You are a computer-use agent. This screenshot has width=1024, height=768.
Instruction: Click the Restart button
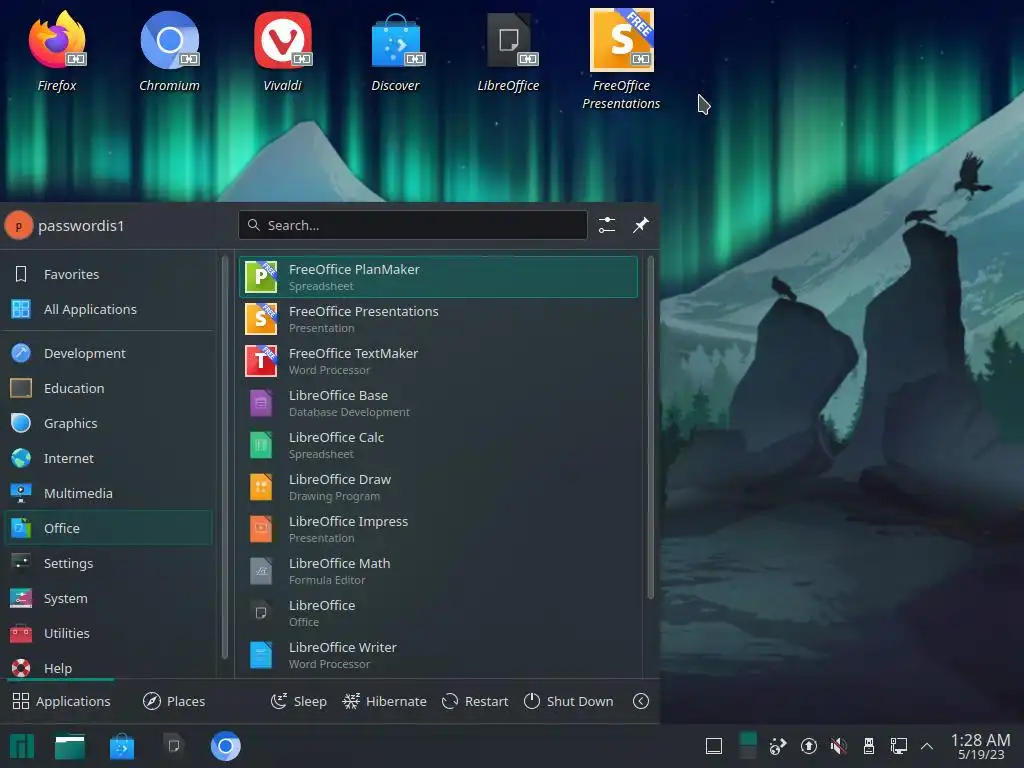pos(475,701)
